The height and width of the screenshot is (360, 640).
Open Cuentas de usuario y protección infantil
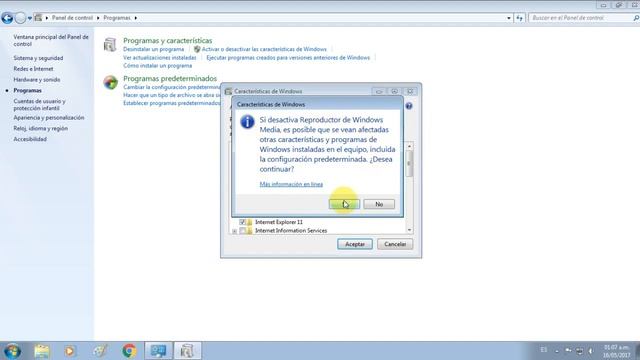click(39, 104)
